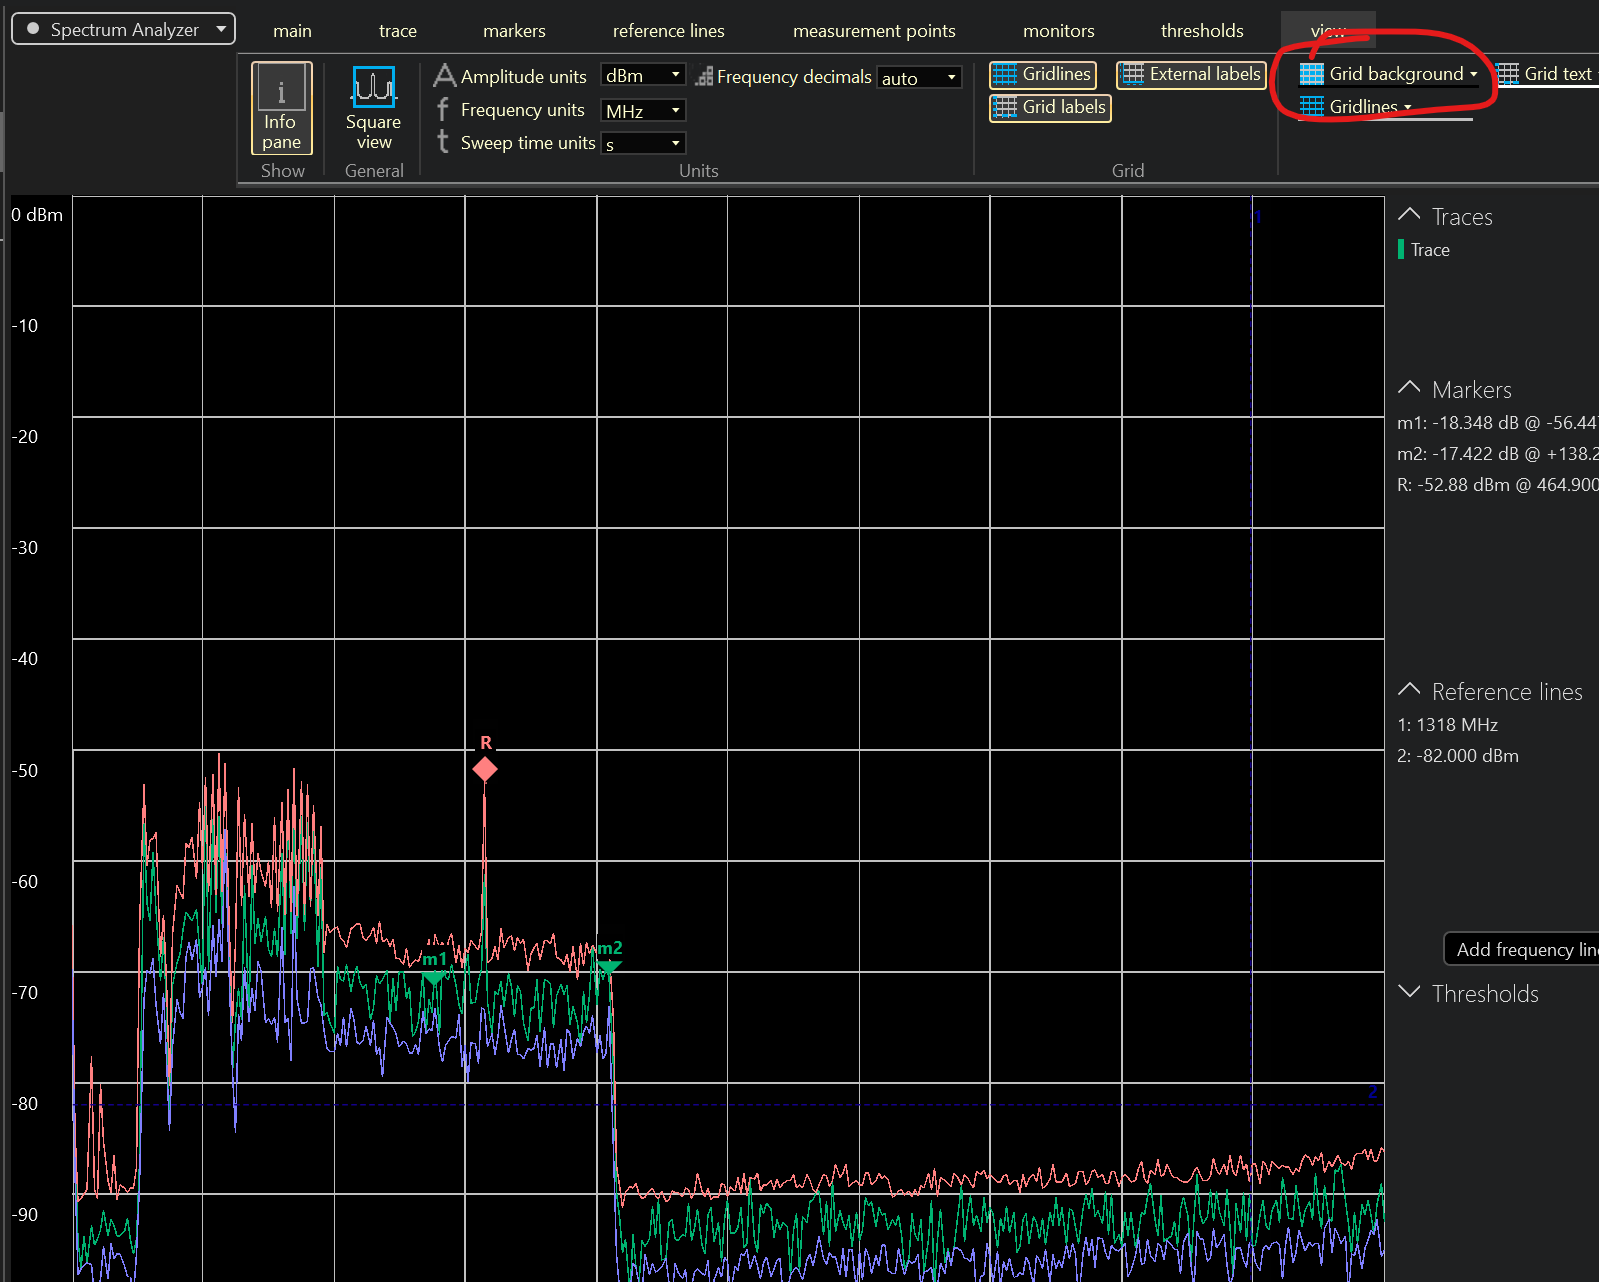Open the Frequency units MHz dropdown
This screenshot has width=1599, height=1282.
[x=643, y=111]
